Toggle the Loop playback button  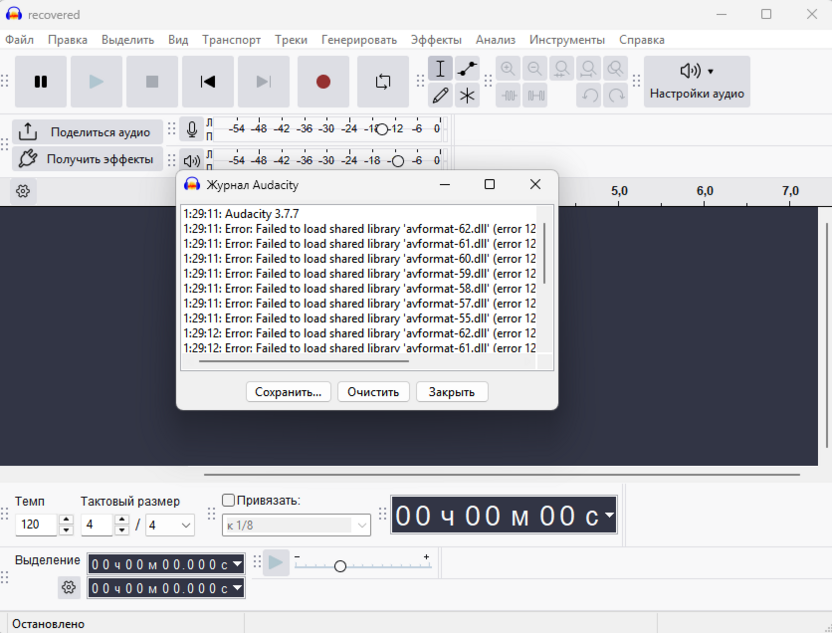pyautogui.click(x=383, y=82)
